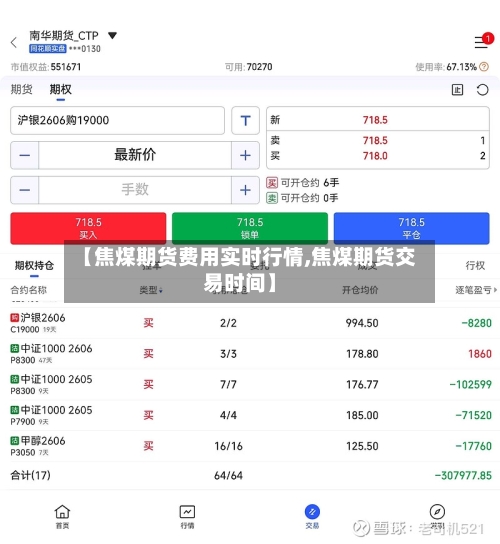
Task: Decrease price with the minus button
Action: click(25, 155)
